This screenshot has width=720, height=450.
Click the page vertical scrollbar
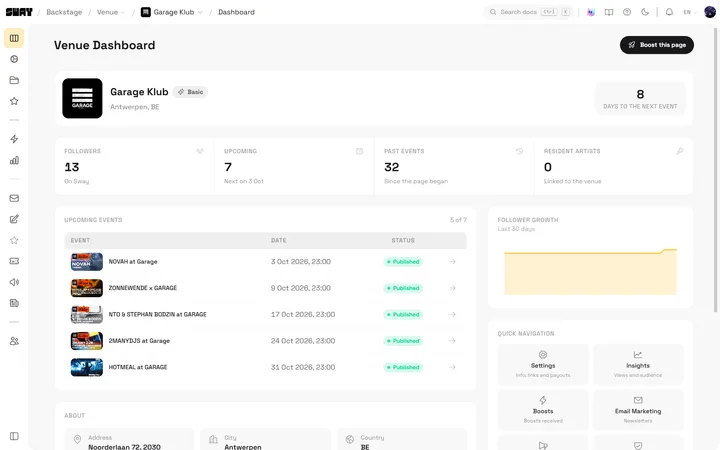point(715,170)
